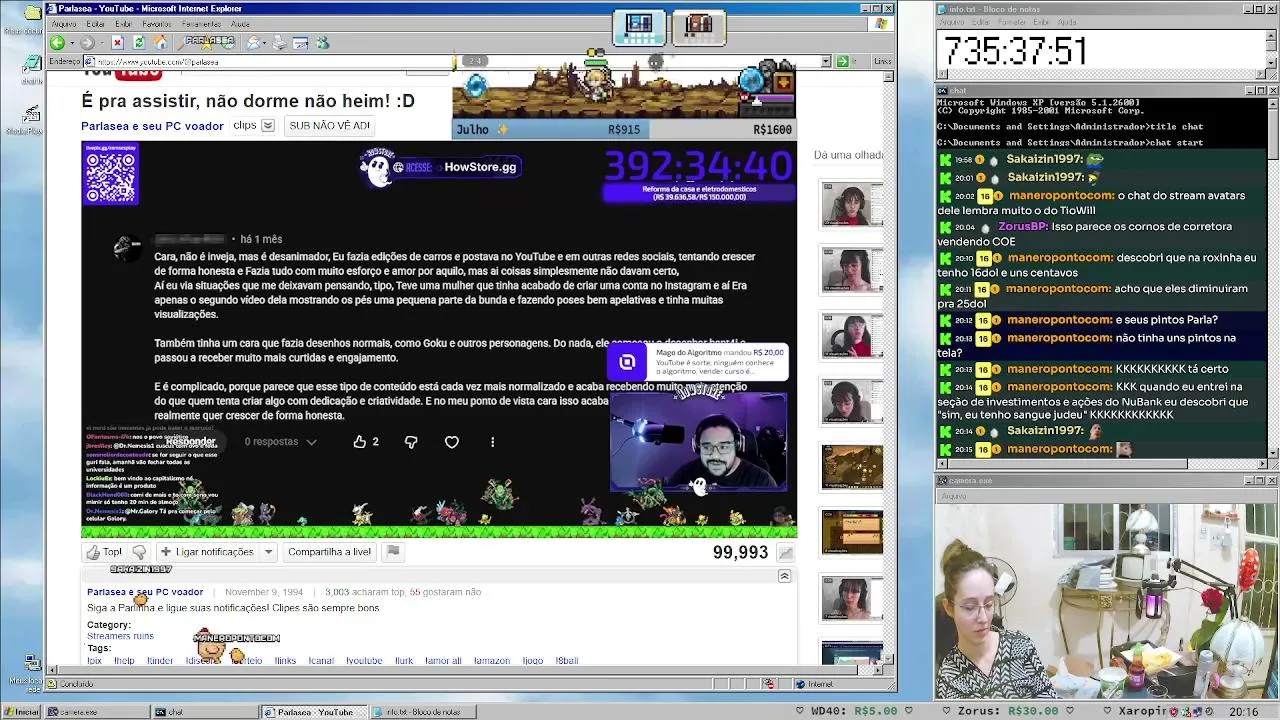Click the Ligar notificações button
1280x720 pixels.
207,552
